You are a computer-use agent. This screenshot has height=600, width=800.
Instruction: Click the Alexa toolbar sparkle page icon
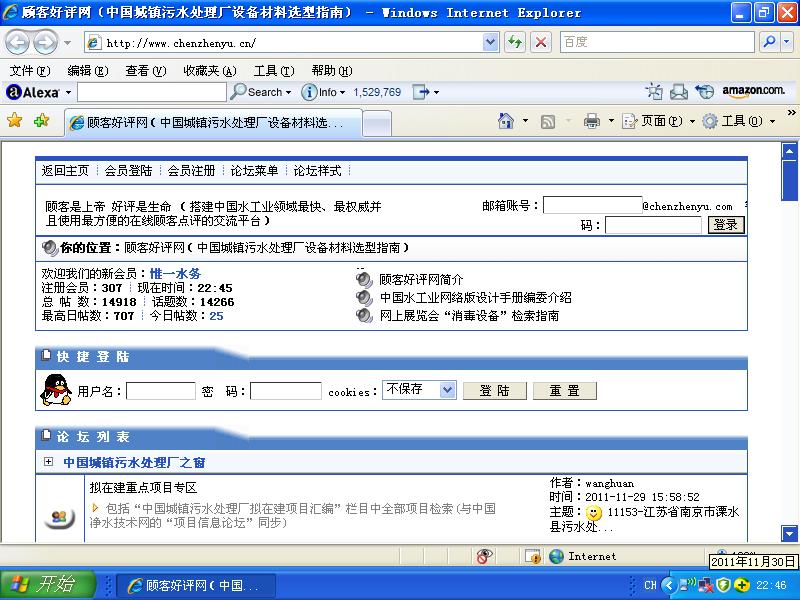(654, 92)
